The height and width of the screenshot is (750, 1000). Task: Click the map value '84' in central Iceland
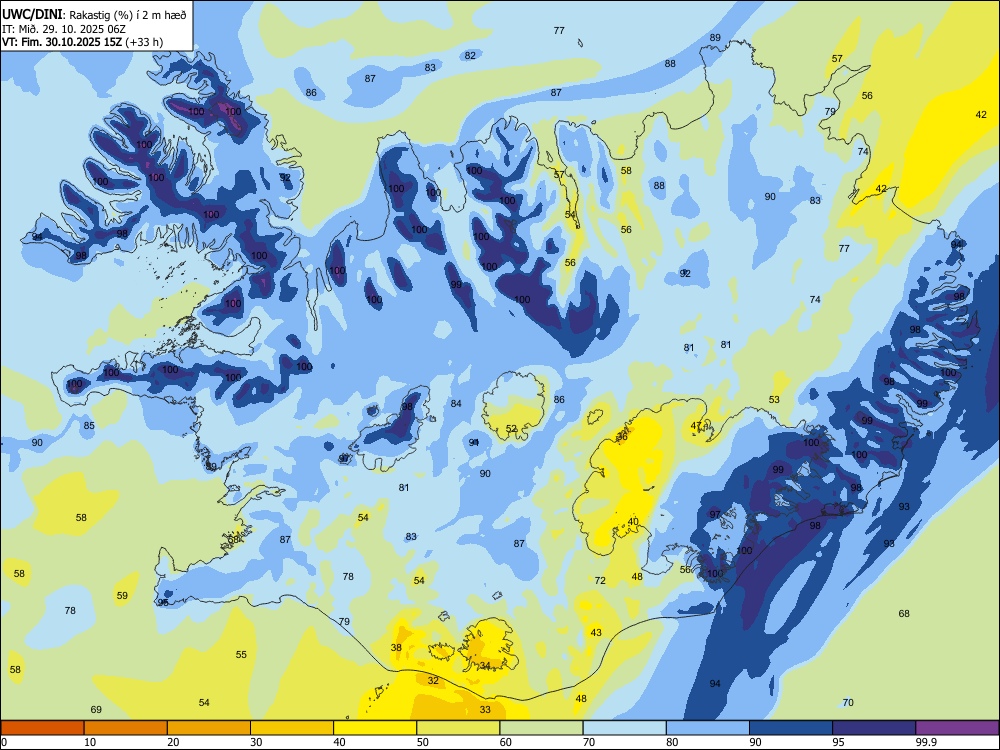pyautogui.click(x=456, y=403)
